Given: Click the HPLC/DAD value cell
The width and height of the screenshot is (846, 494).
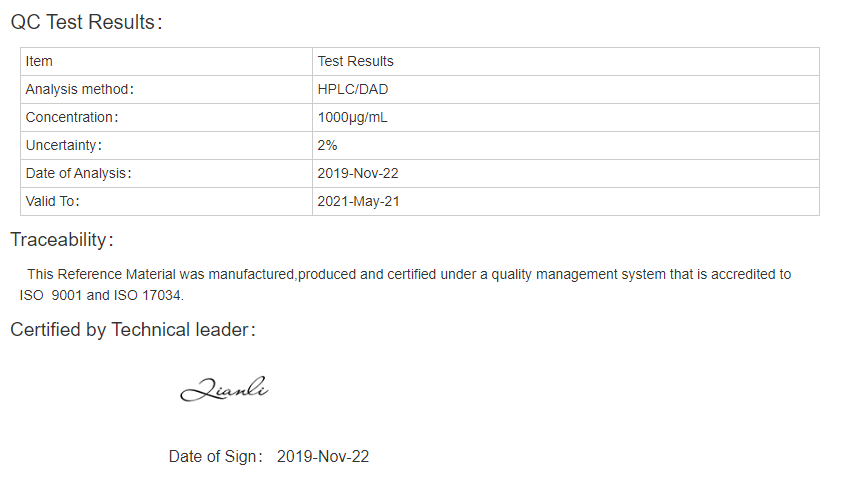Looking at the screenshot, I should pyautogui.click(x=565, y=90).
